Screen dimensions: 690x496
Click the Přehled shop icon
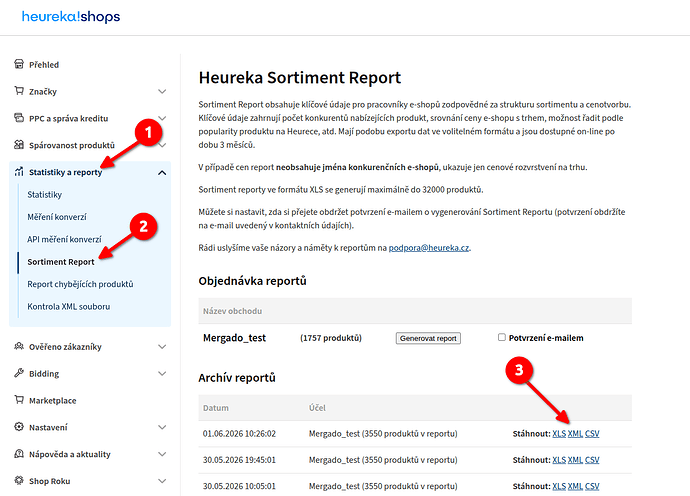[19, 64]
